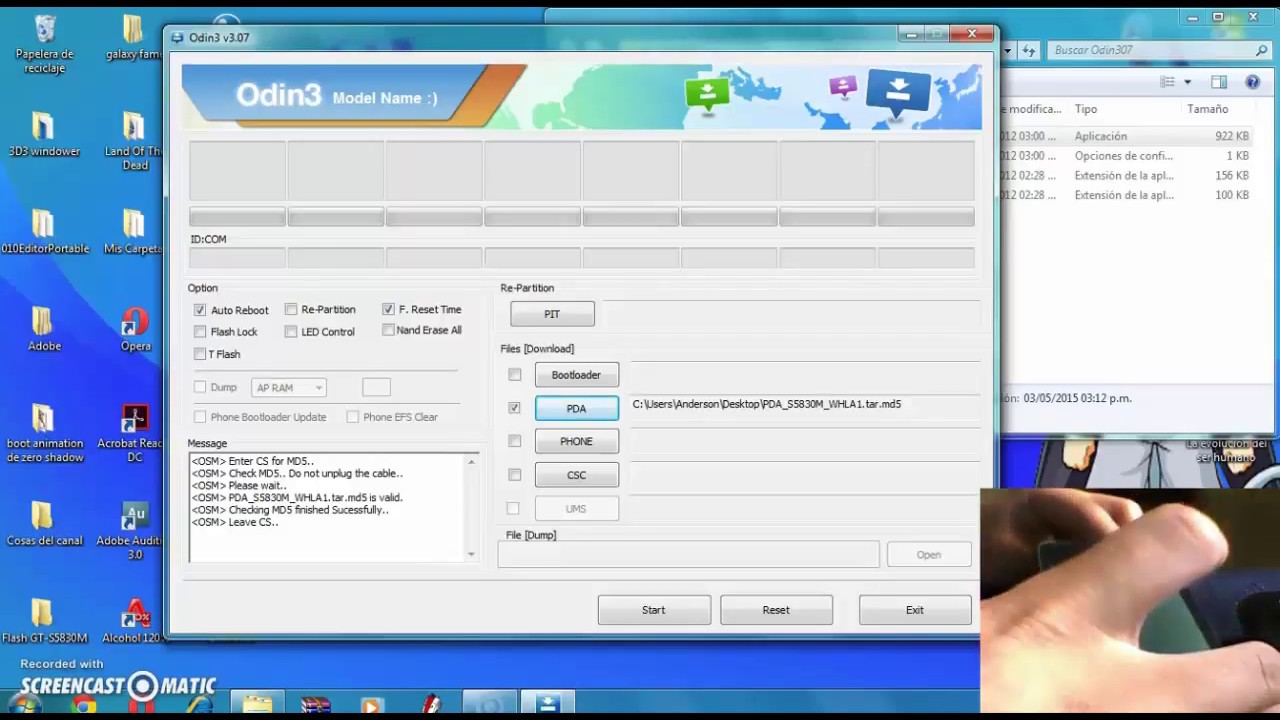Enable the Re-Partition checkbox
The image size is (1280, 720).
click(x=291, y=310)
